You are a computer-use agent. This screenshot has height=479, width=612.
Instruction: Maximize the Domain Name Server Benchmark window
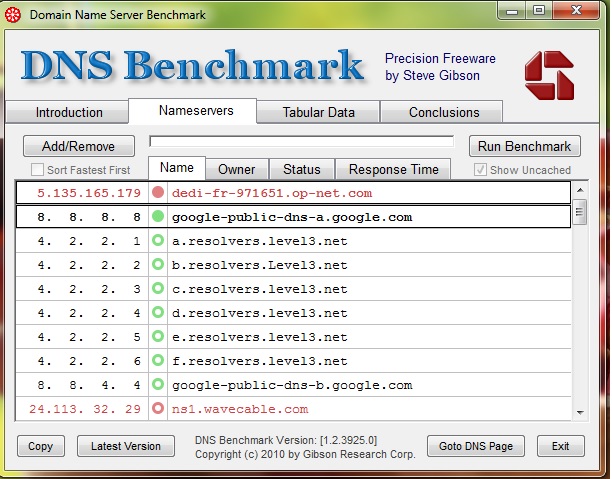coord(539,11)
